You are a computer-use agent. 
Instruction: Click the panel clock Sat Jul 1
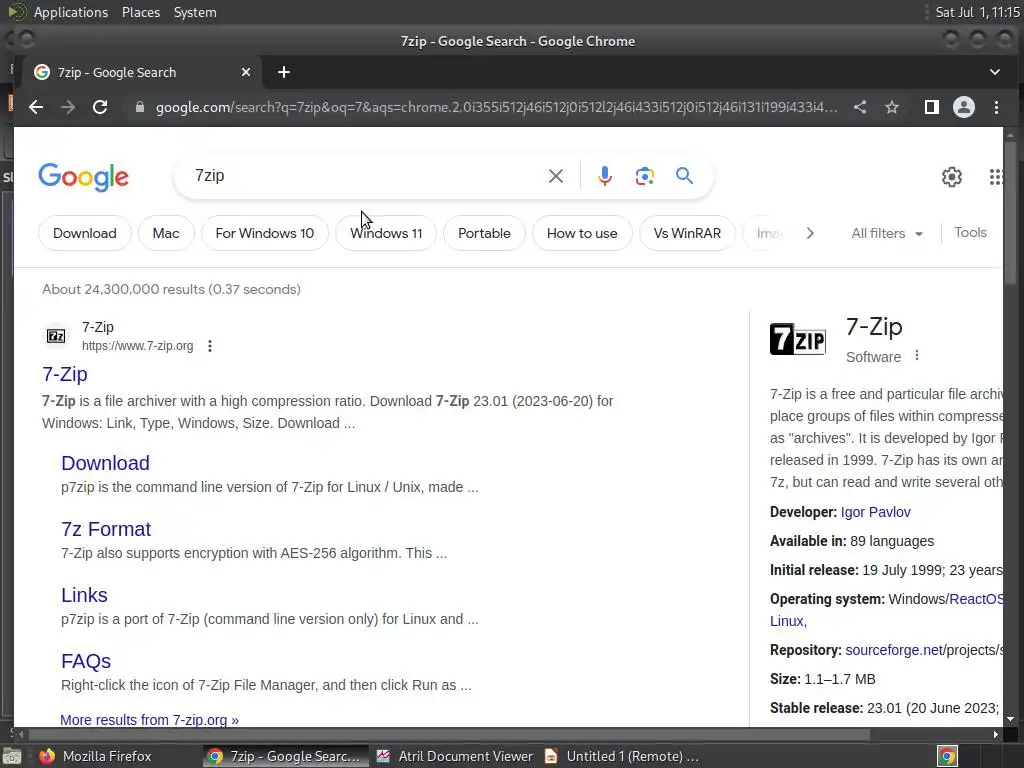(977, 12)
